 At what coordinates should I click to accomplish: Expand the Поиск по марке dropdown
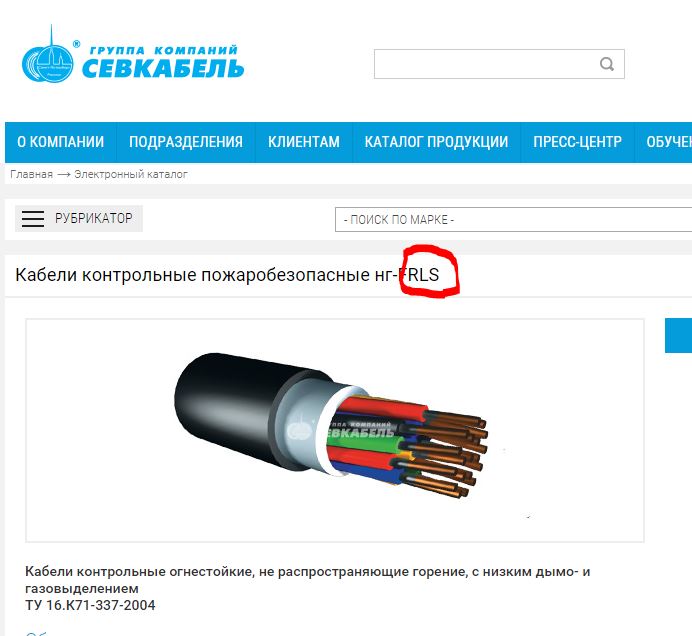click(513, 219)
